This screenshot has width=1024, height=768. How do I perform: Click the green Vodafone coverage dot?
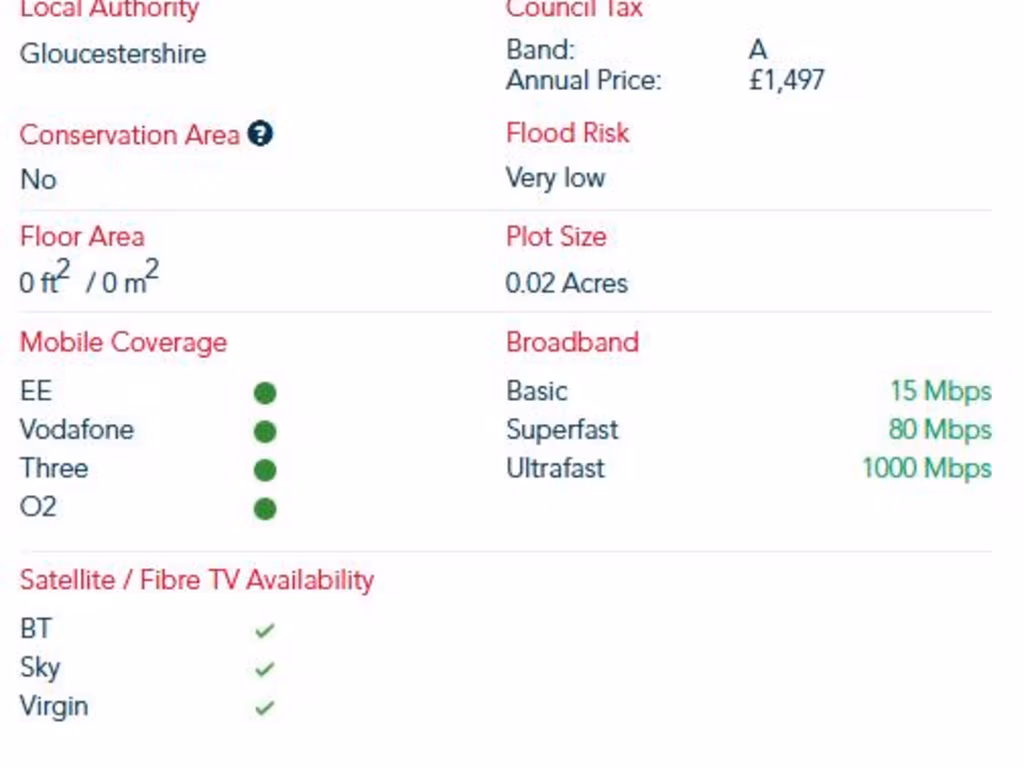[x=265, y=432]
